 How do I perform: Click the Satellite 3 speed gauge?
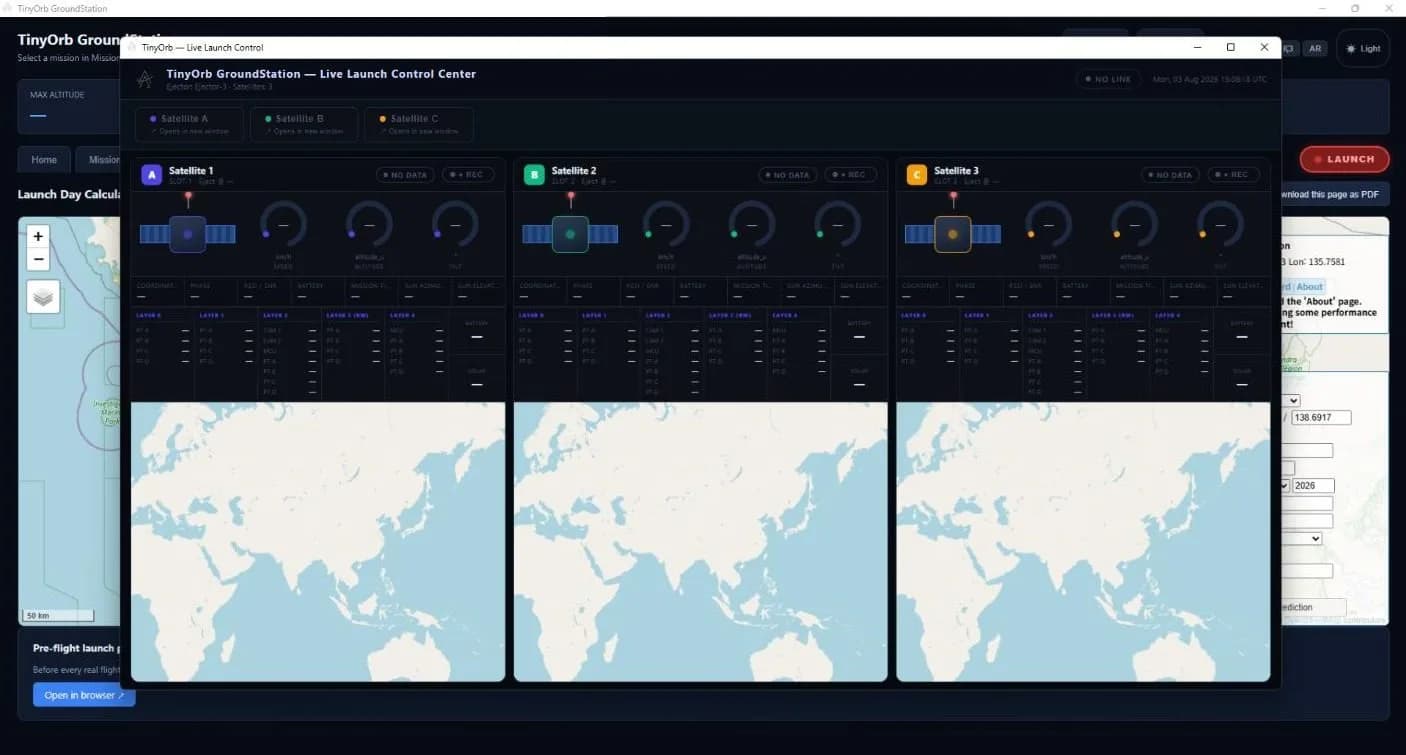point(1049,226)
